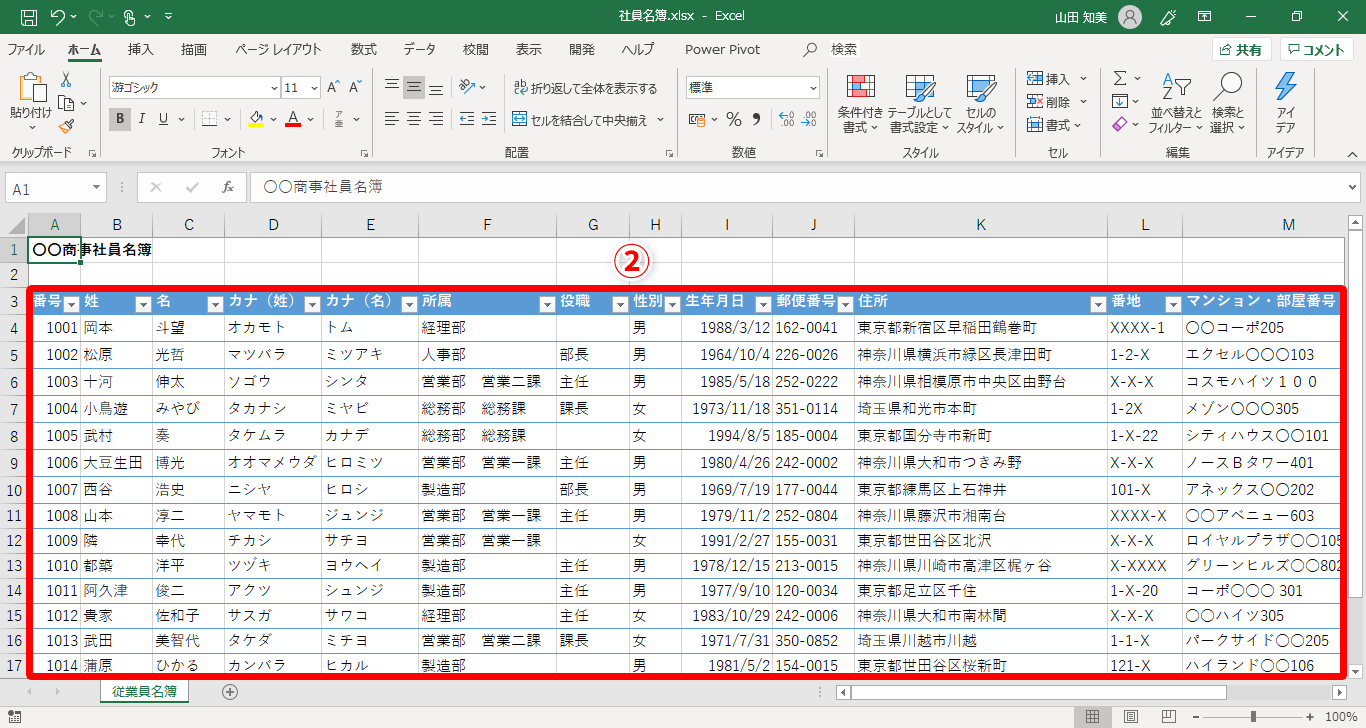Increase font size with large A icon
This screenshot has height=728, width=1366.
pos(333,88)
